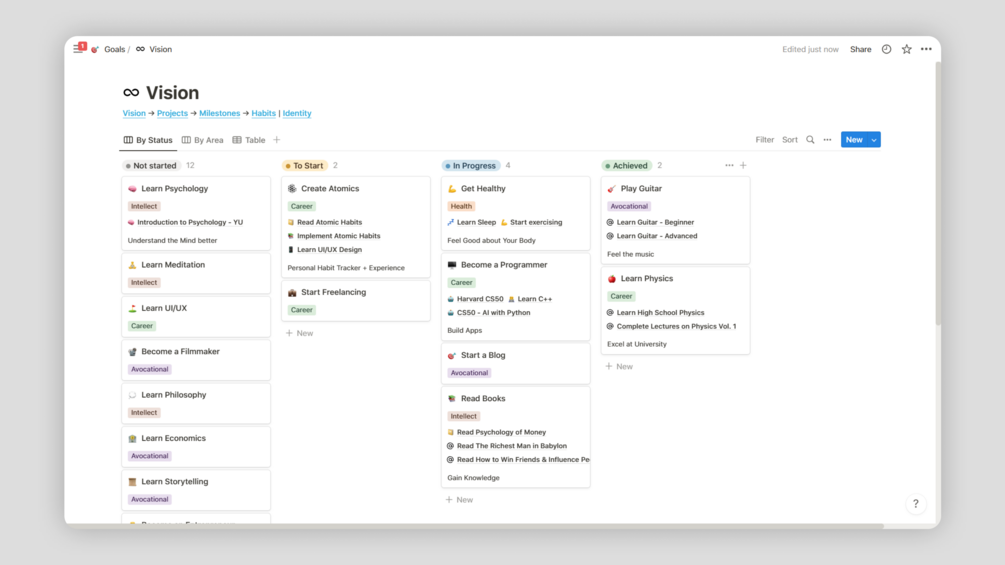Add a card to the Achieved column
1005x565 pixels.
[743, 165]
